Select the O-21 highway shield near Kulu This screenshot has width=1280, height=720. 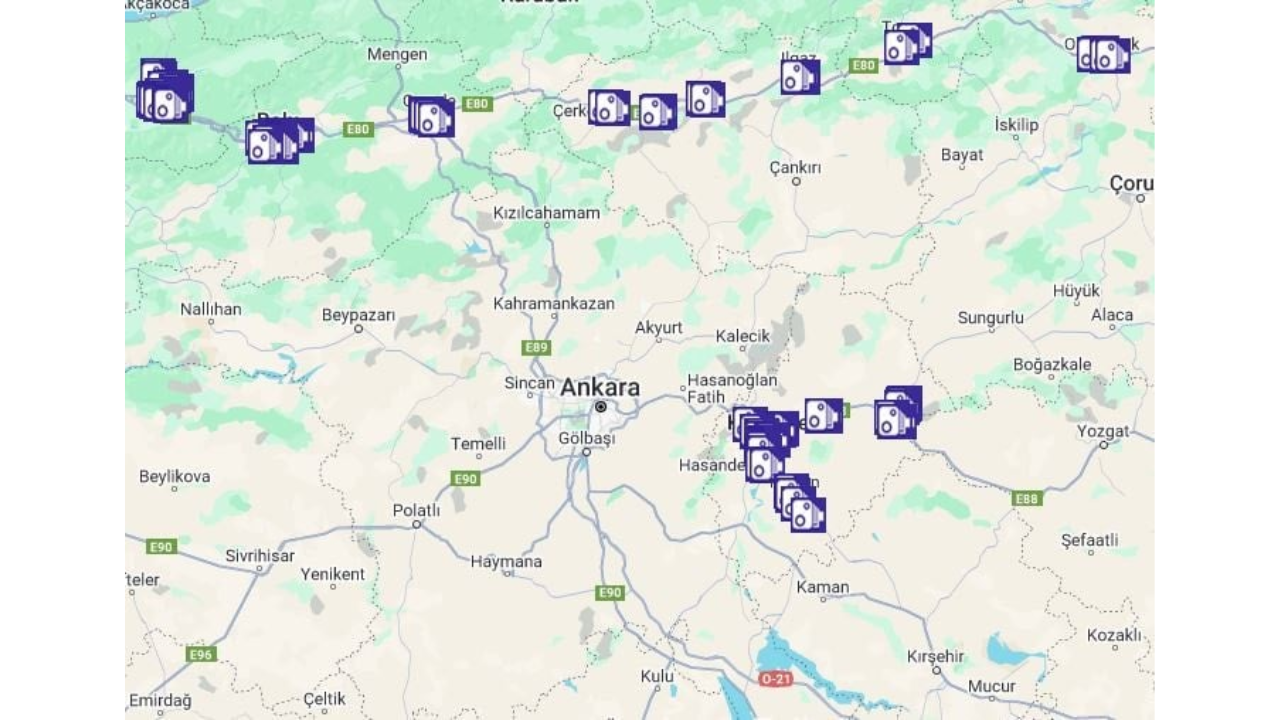click(776, 678)
